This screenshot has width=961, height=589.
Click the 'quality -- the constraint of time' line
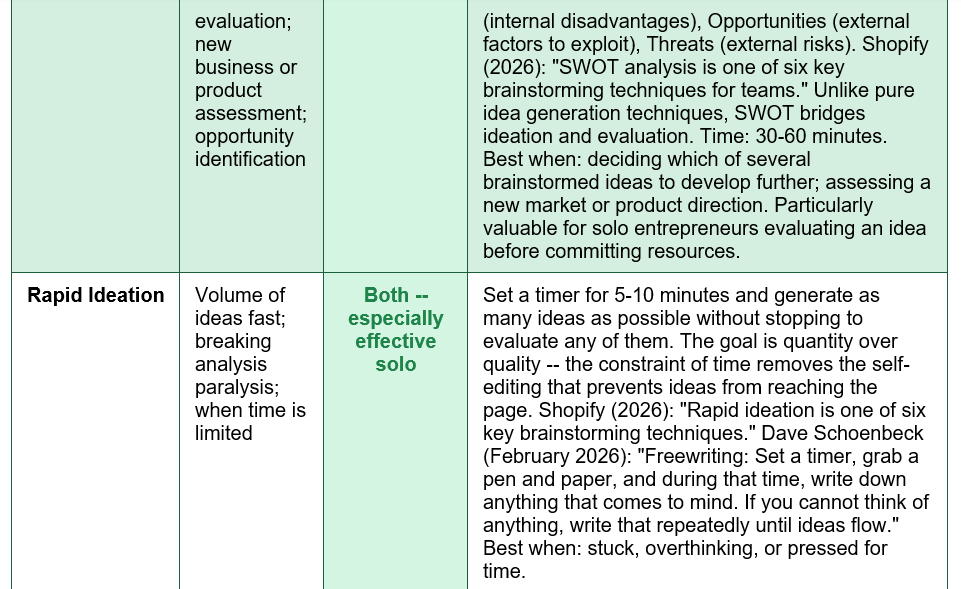point(696,365)
